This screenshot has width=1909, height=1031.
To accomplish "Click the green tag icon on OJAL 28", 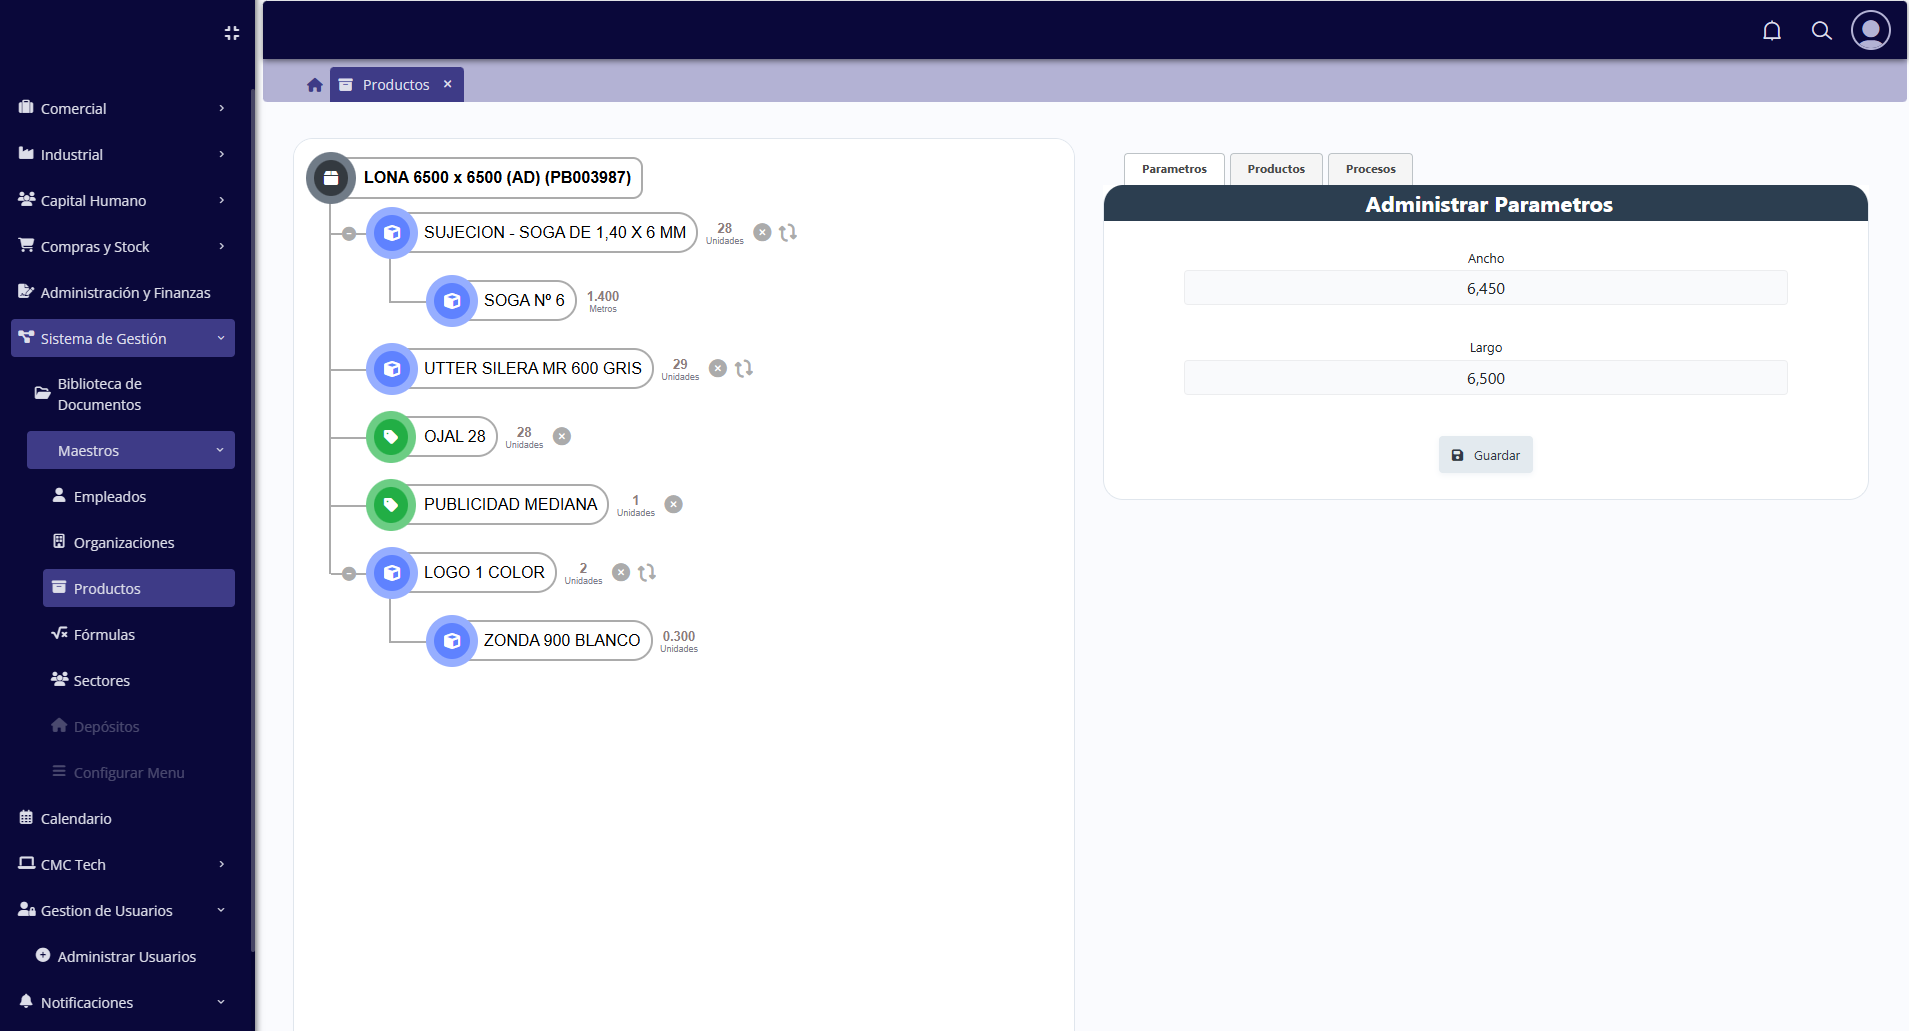I will click(391, 437).
